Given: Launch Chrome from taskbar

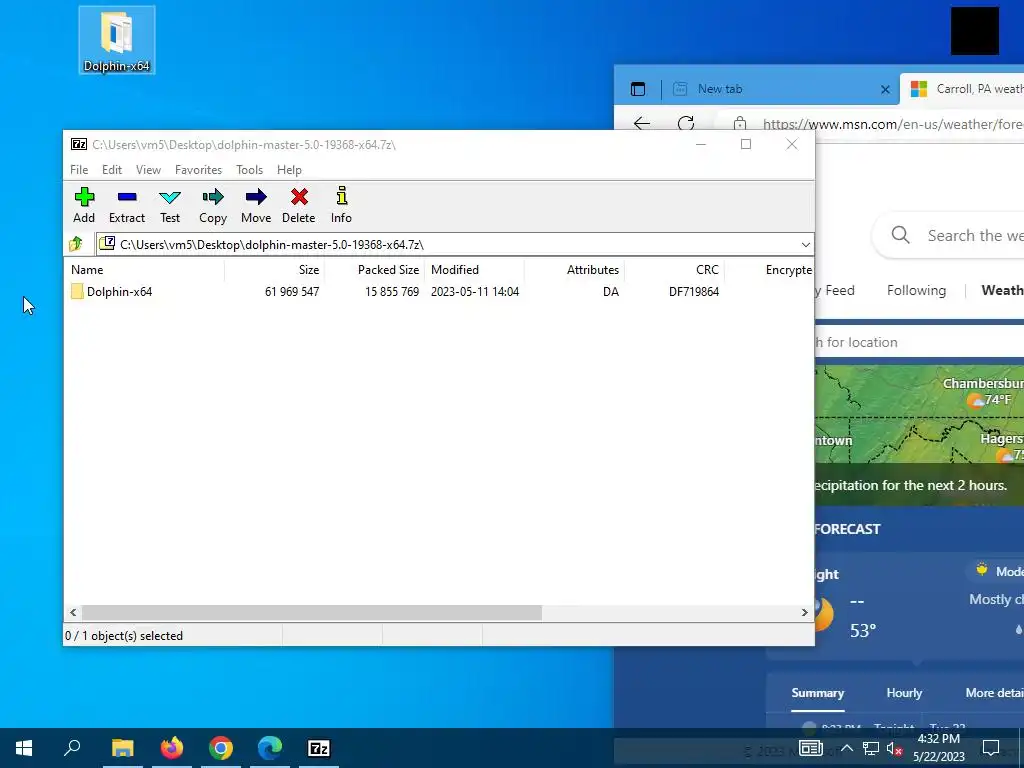Looking at the screenshot, I should point(221,748).
